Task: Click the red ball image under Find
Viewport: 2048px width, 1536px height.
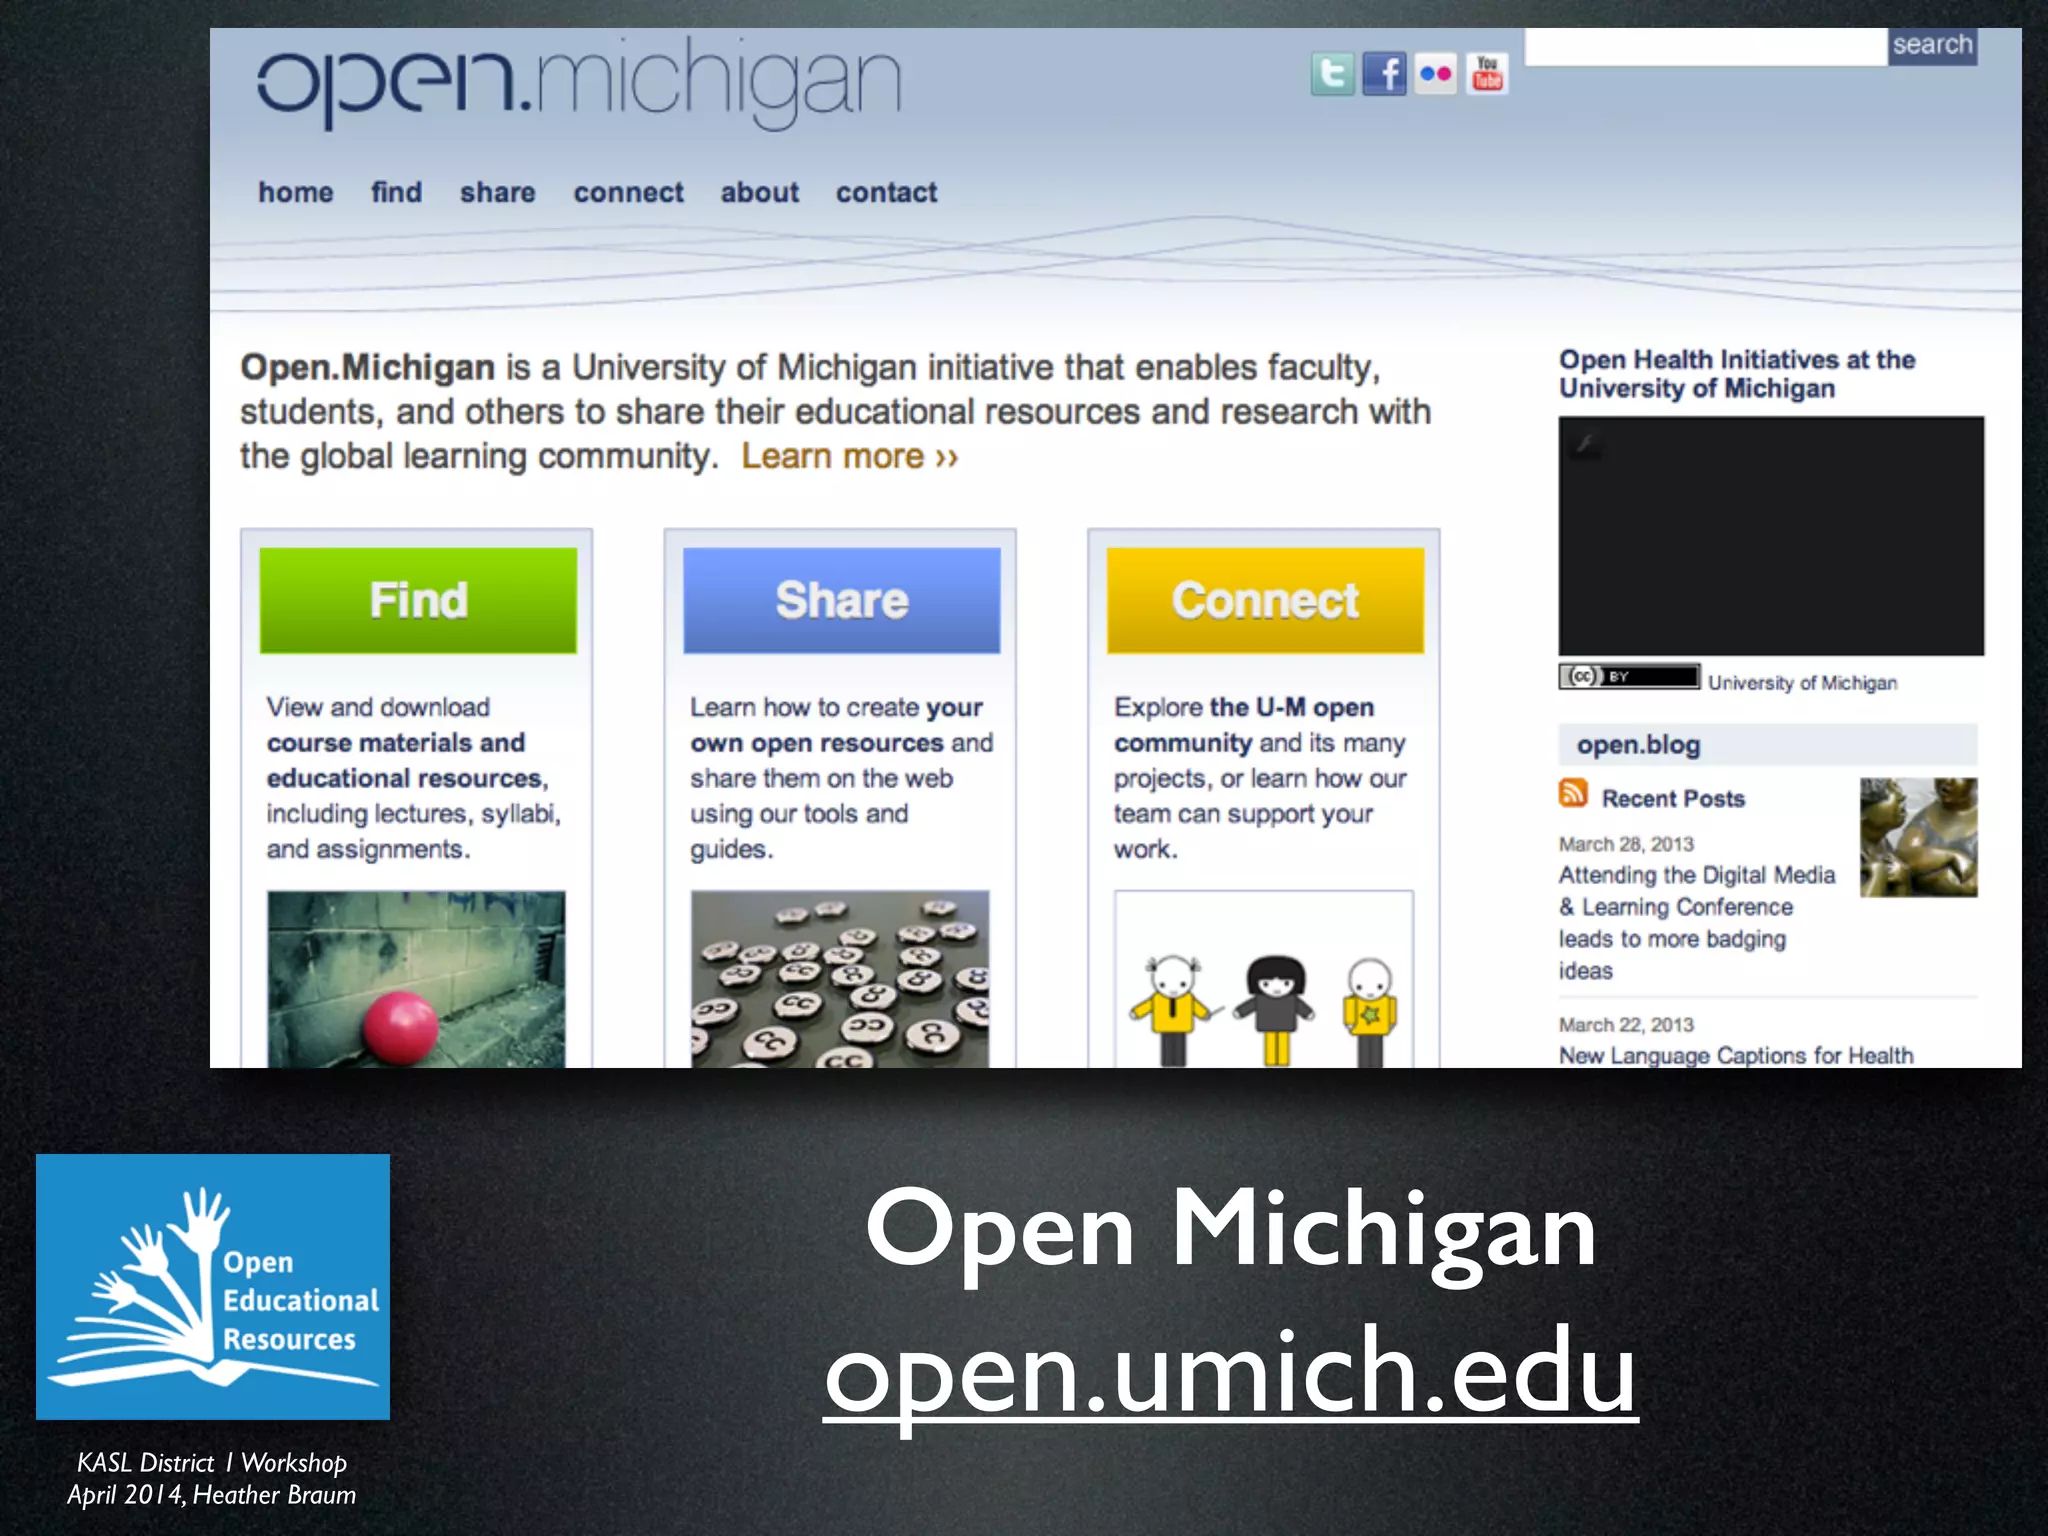Action: (416, 979)
